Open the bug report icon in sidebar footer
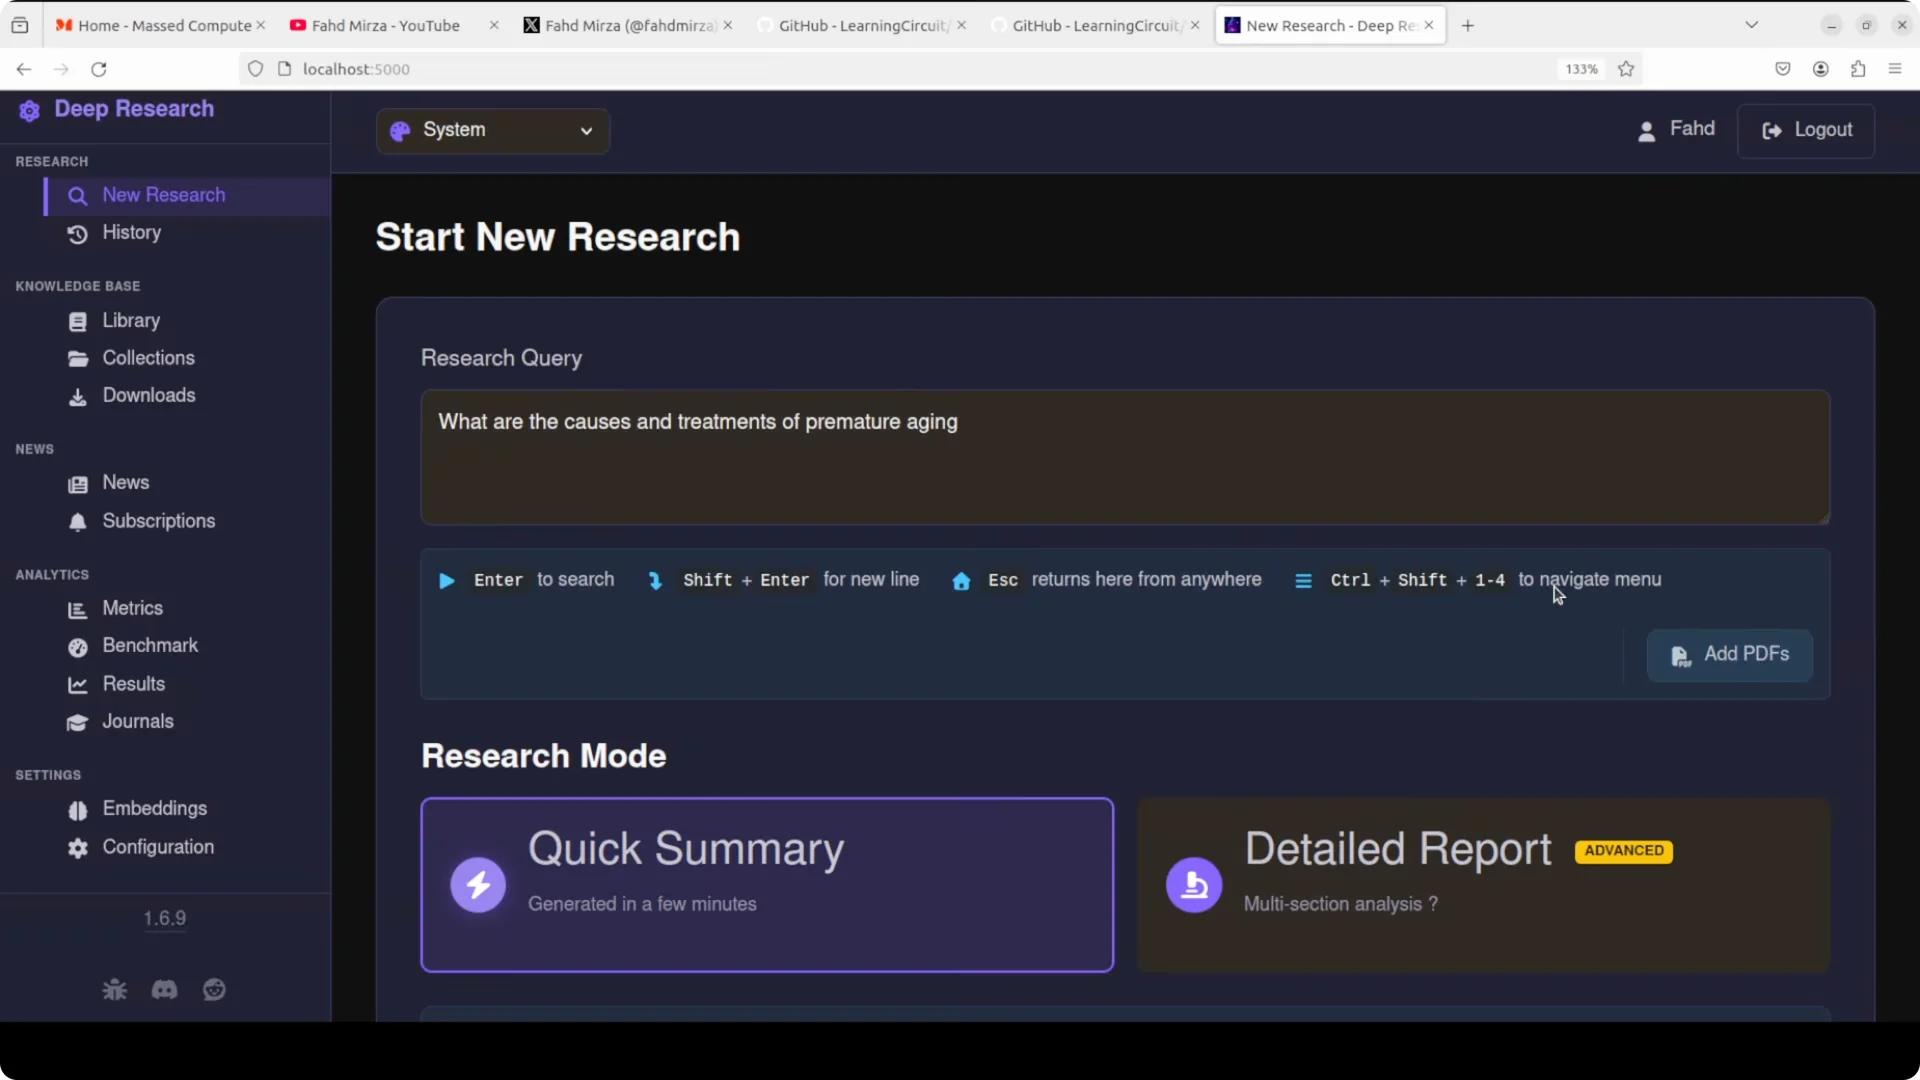Image resolution: width=1920 pixels, height=1080 pixels. tap(115, 990)
